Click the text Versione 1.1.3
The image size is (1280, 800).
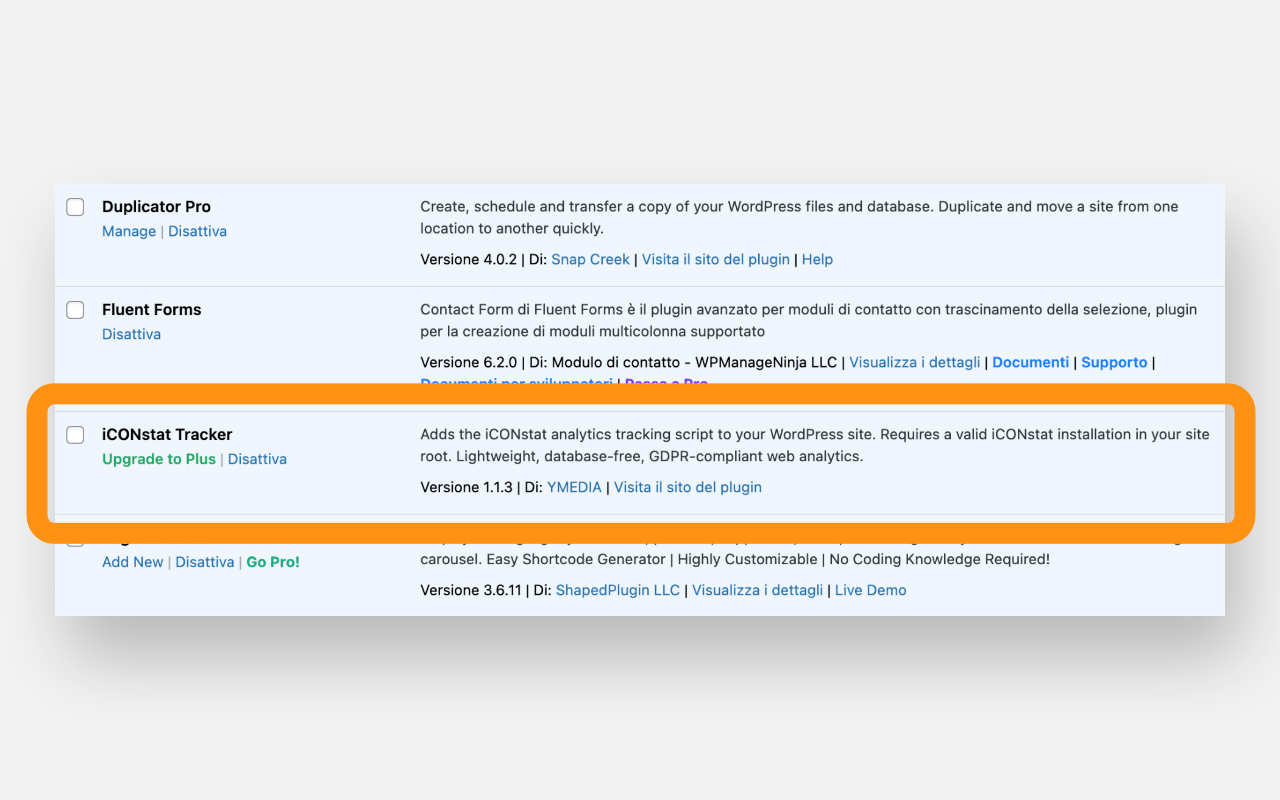click(466, 487)
